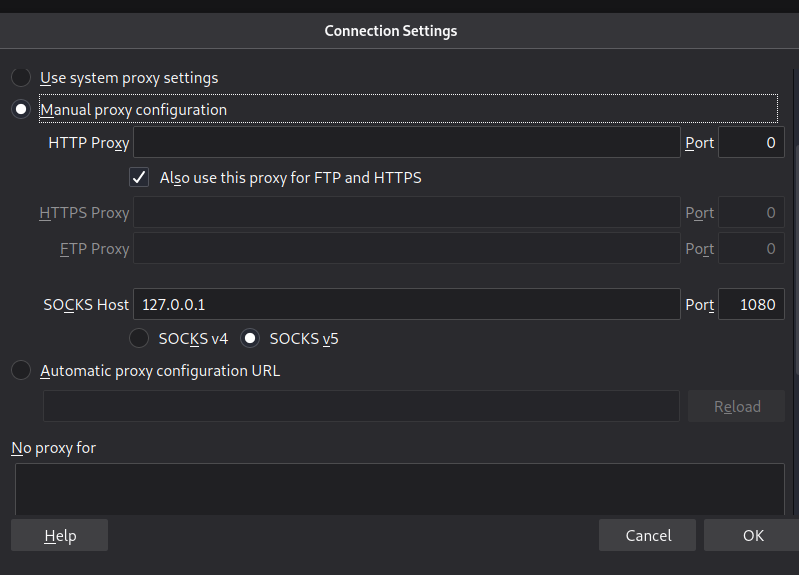Click the HTTPS Proxy text field
This screenshot has height=575, width=799.
407,212
